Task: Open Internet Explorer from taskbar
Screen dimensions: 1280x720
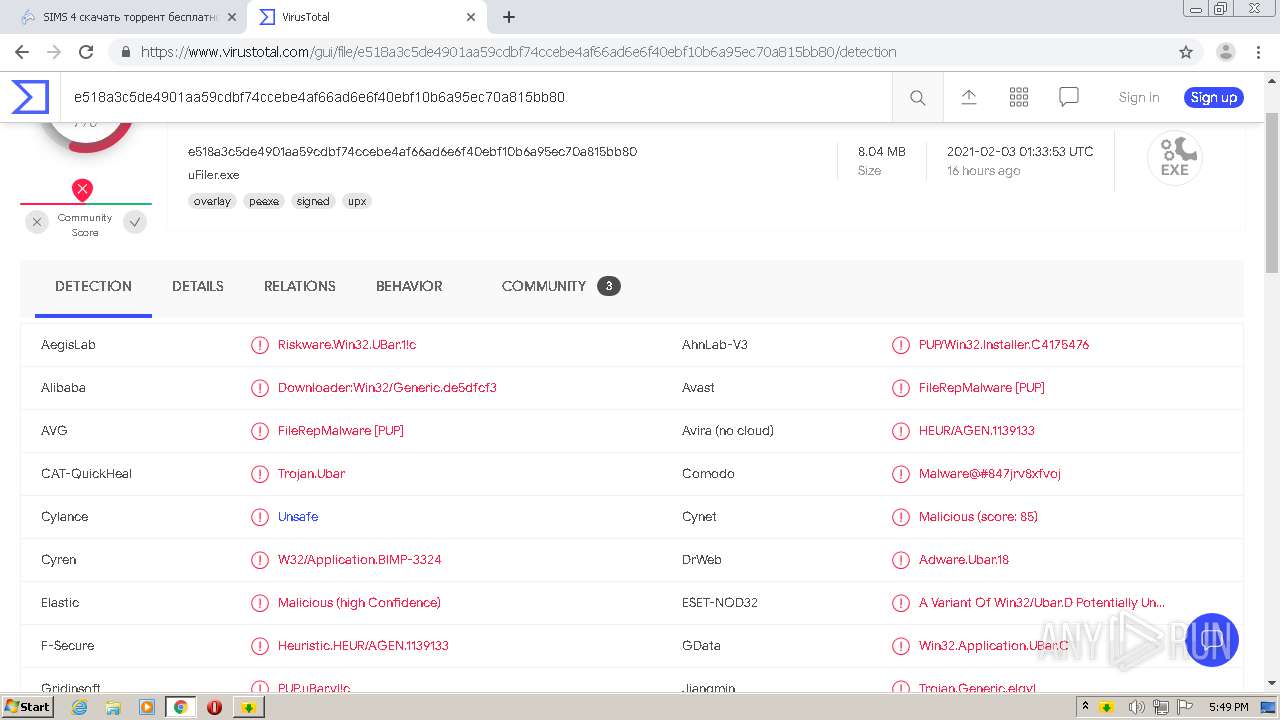Action: (80, 707)
